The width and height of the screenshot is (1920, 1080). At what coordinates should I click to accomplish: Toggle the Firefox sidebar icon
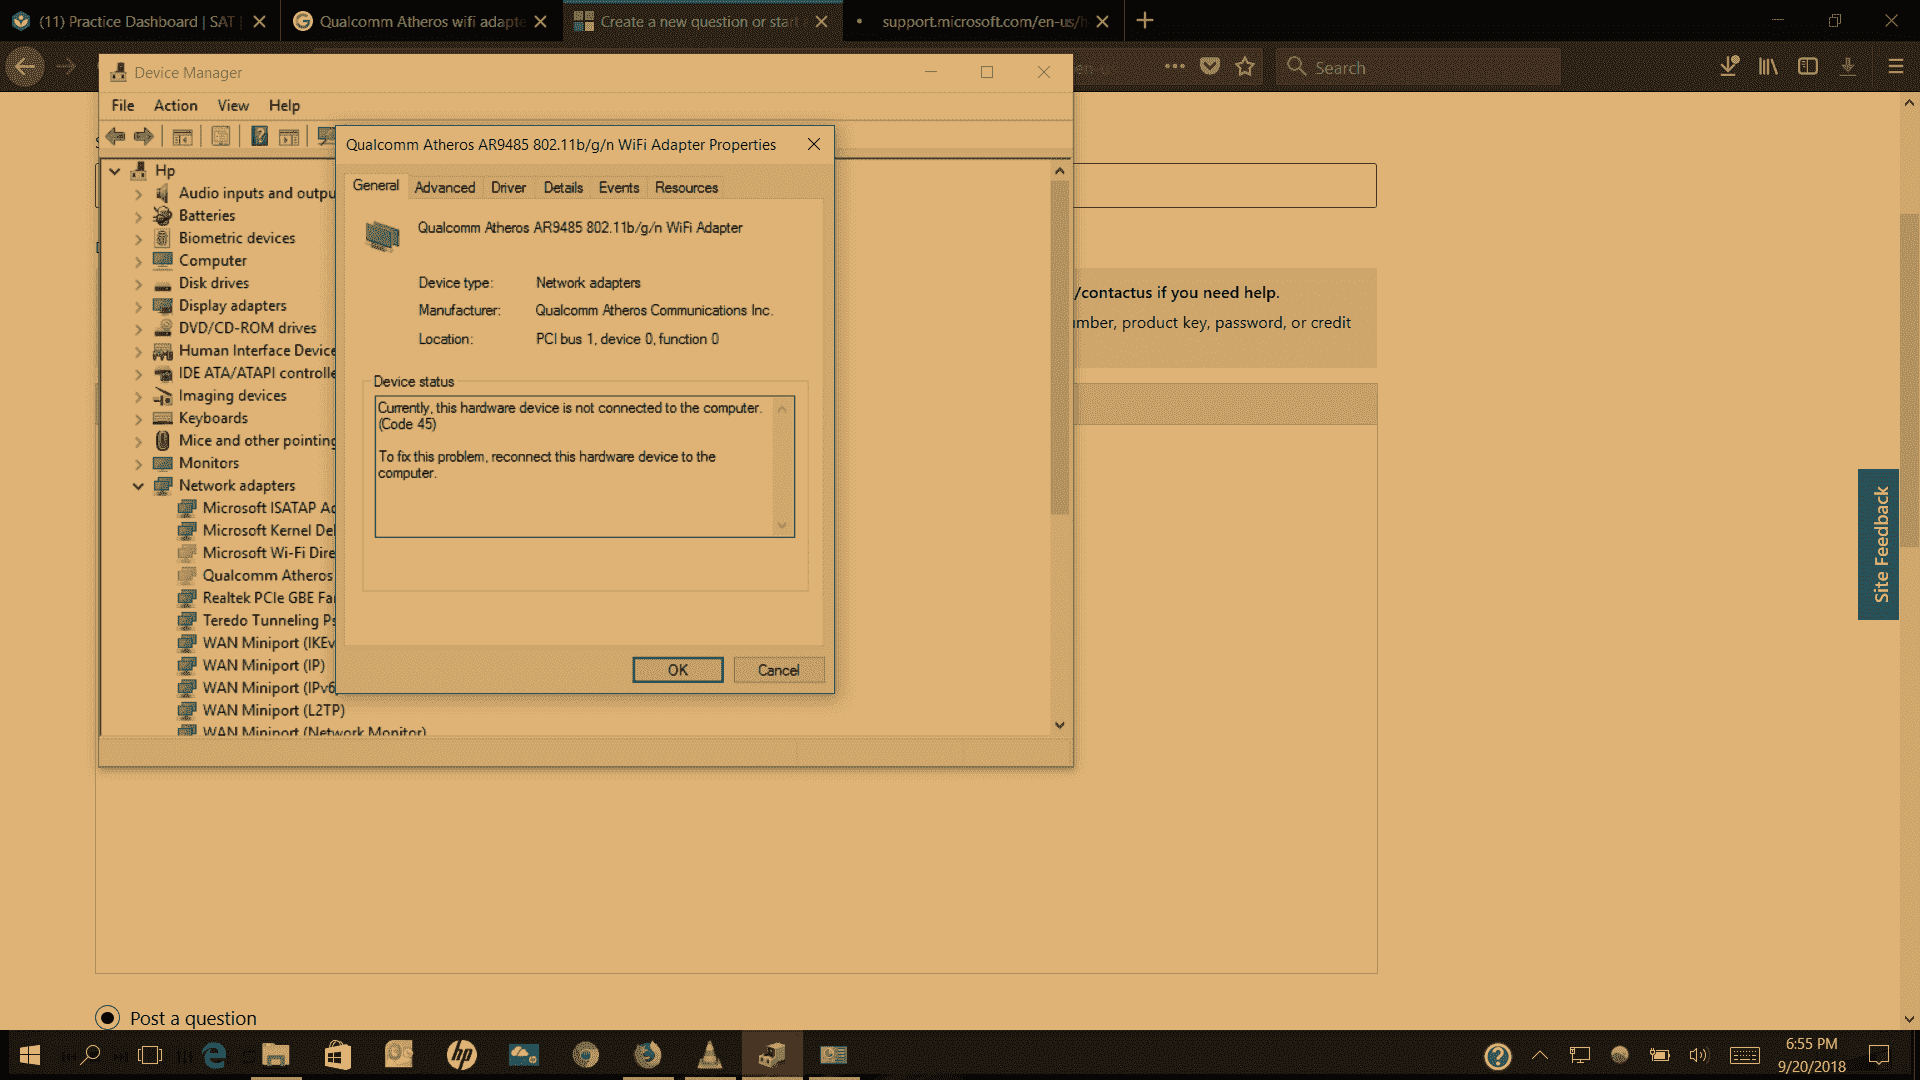click(1808, 66)
